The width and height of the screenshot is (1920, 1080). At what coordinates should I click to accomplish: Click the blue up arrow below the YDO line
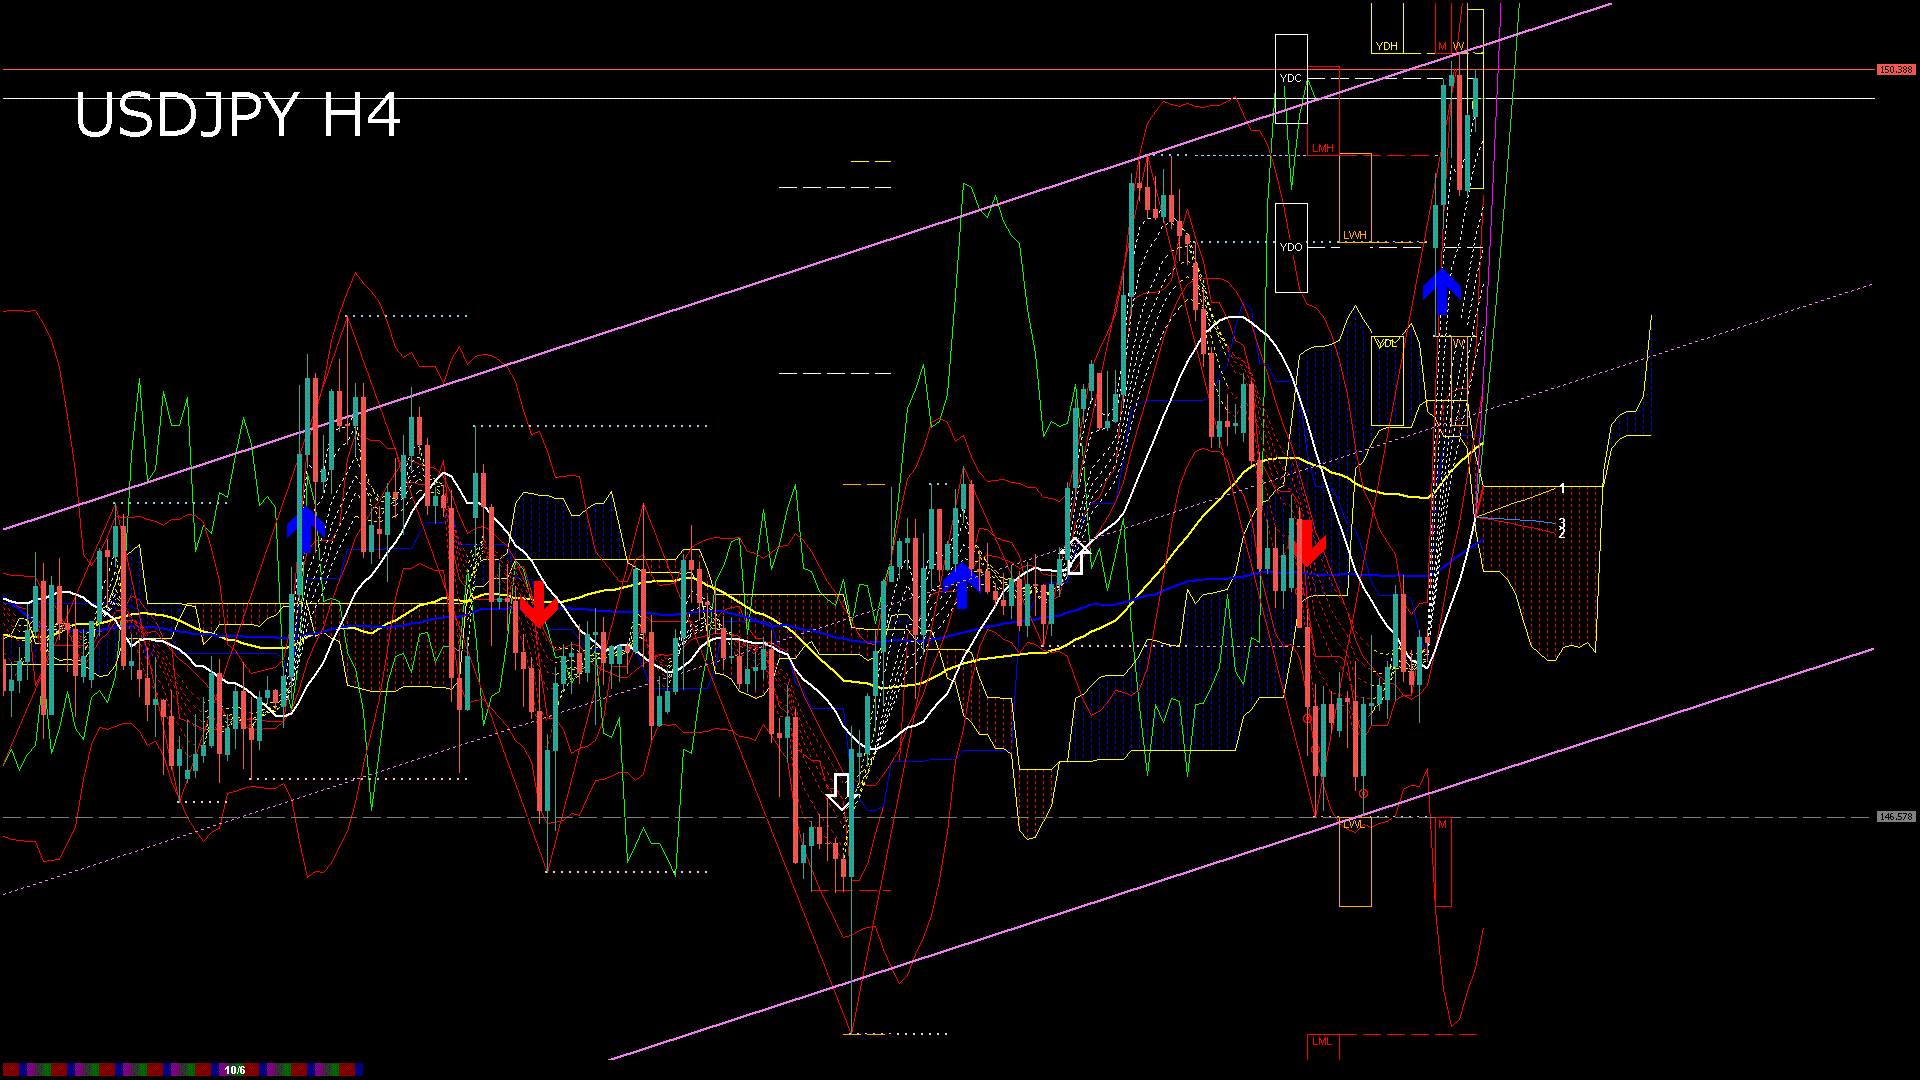(1442, 291)
